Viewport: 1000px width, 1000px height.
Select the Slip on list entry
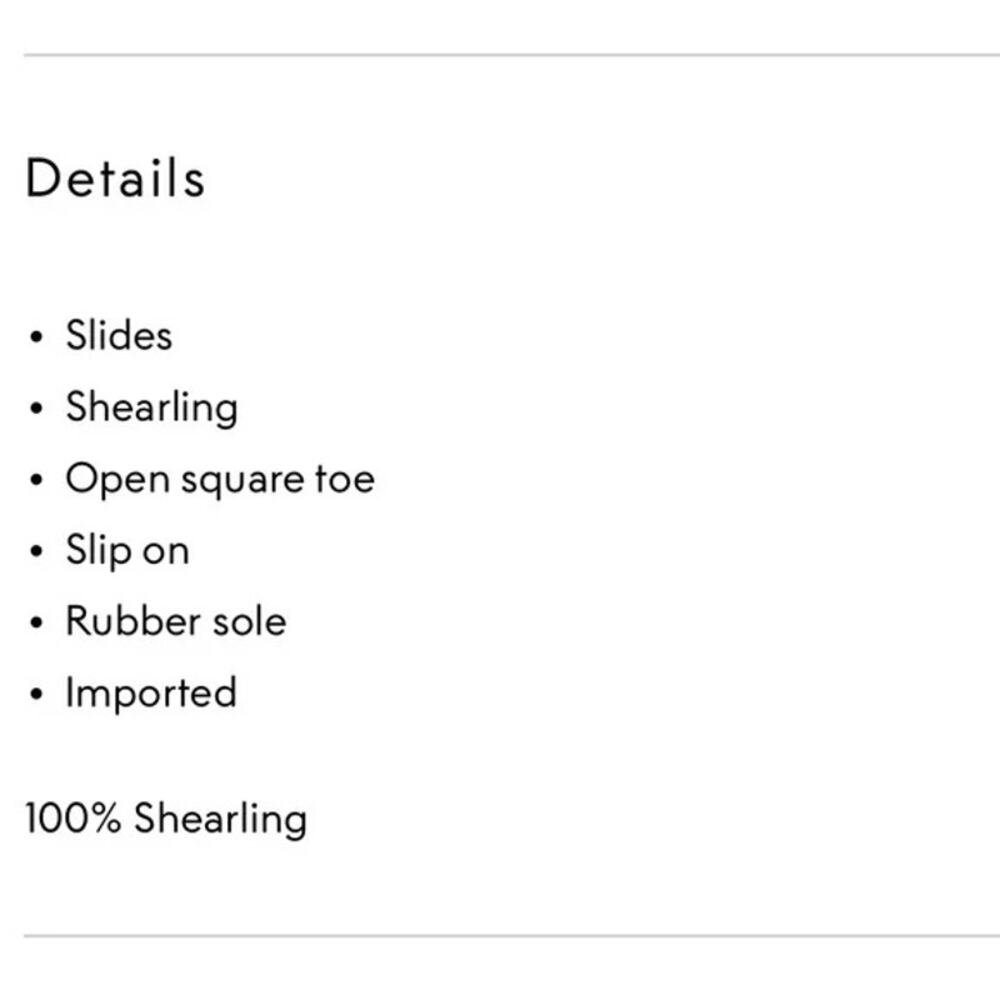127,550
